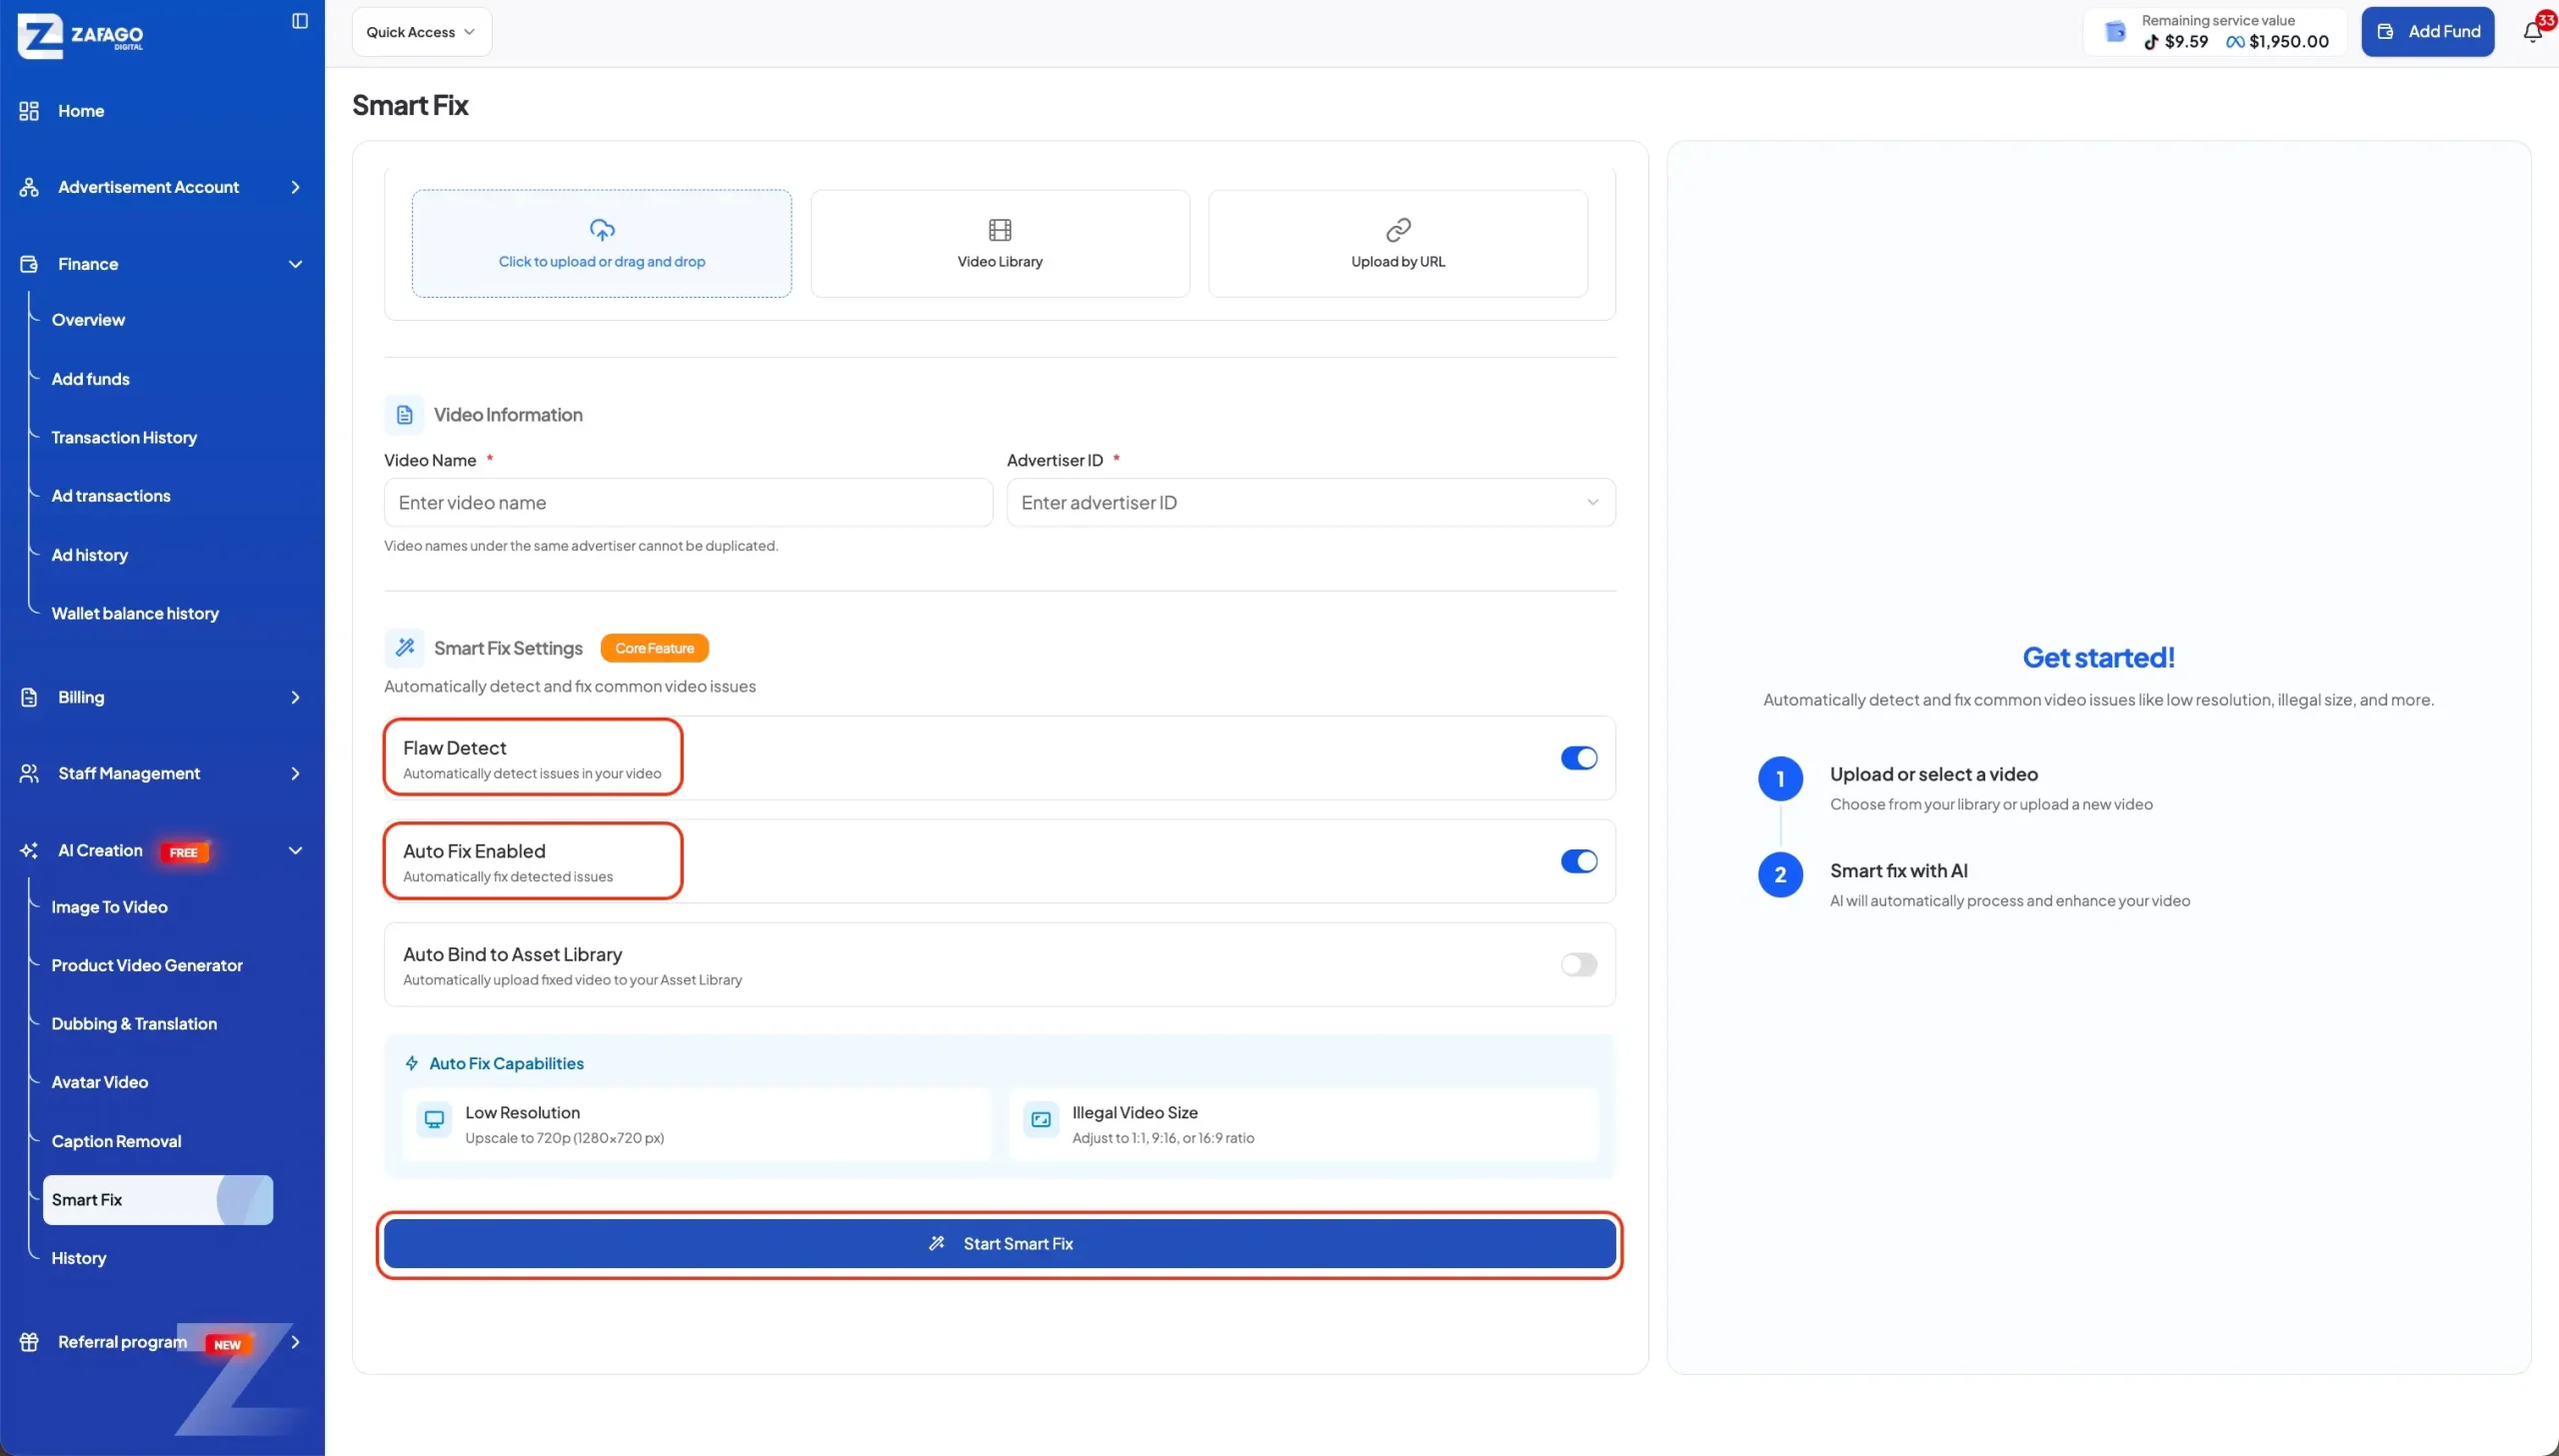
Task: Expand the Billing section chevron
Action: click(295, 697)
